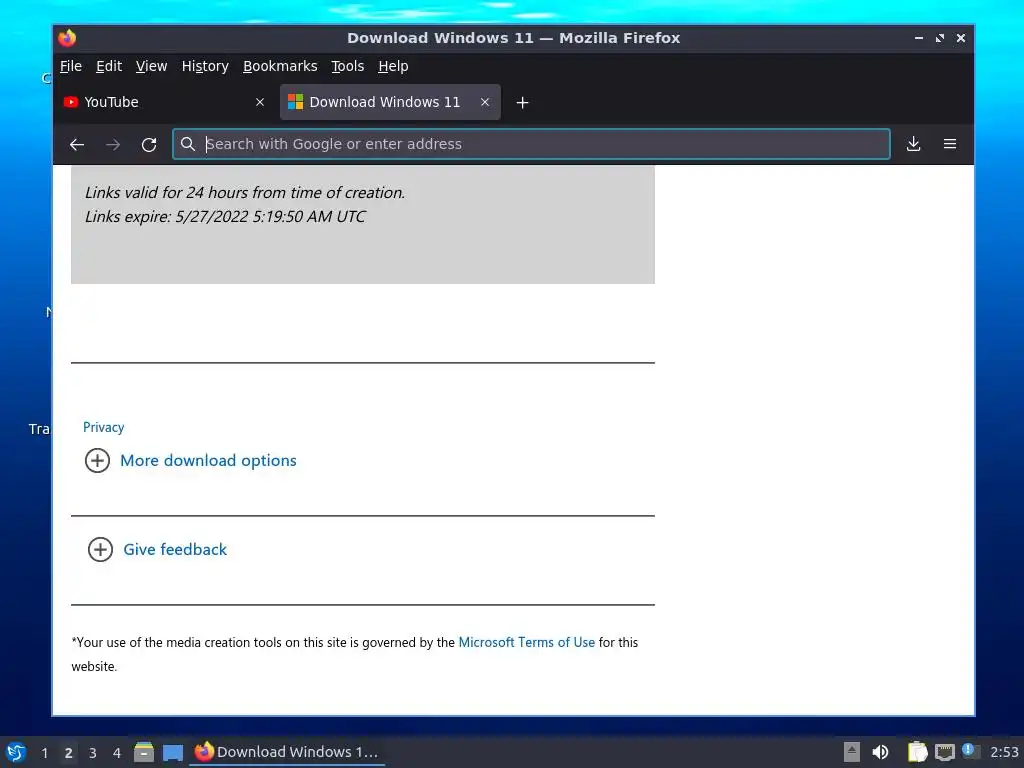Open the Help menu
Viewport: 1024px width, 768px height.
[393, 66]
